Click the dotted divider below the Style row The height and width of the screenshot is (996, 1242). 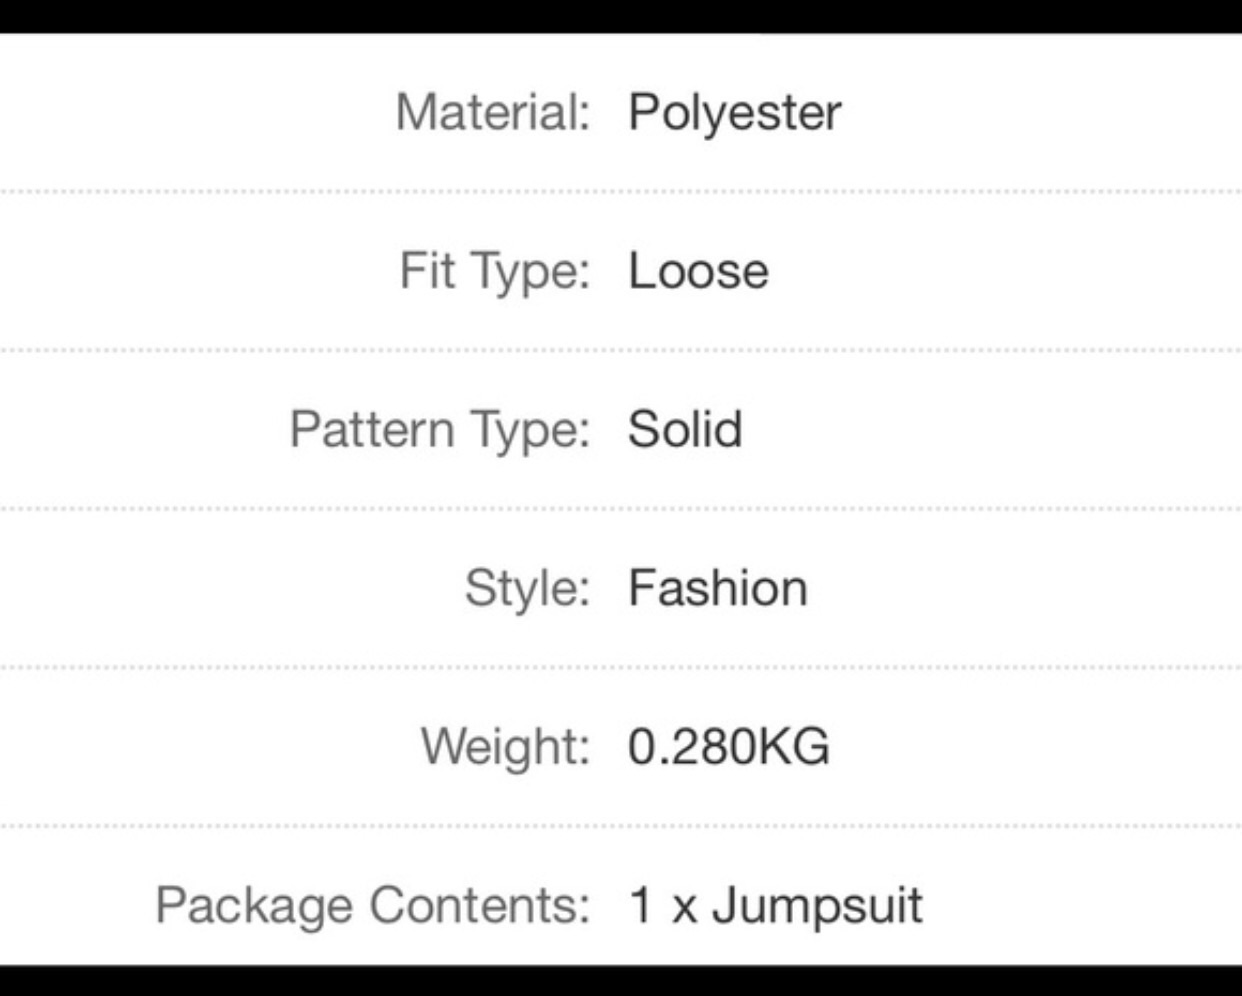pos(620,667)
